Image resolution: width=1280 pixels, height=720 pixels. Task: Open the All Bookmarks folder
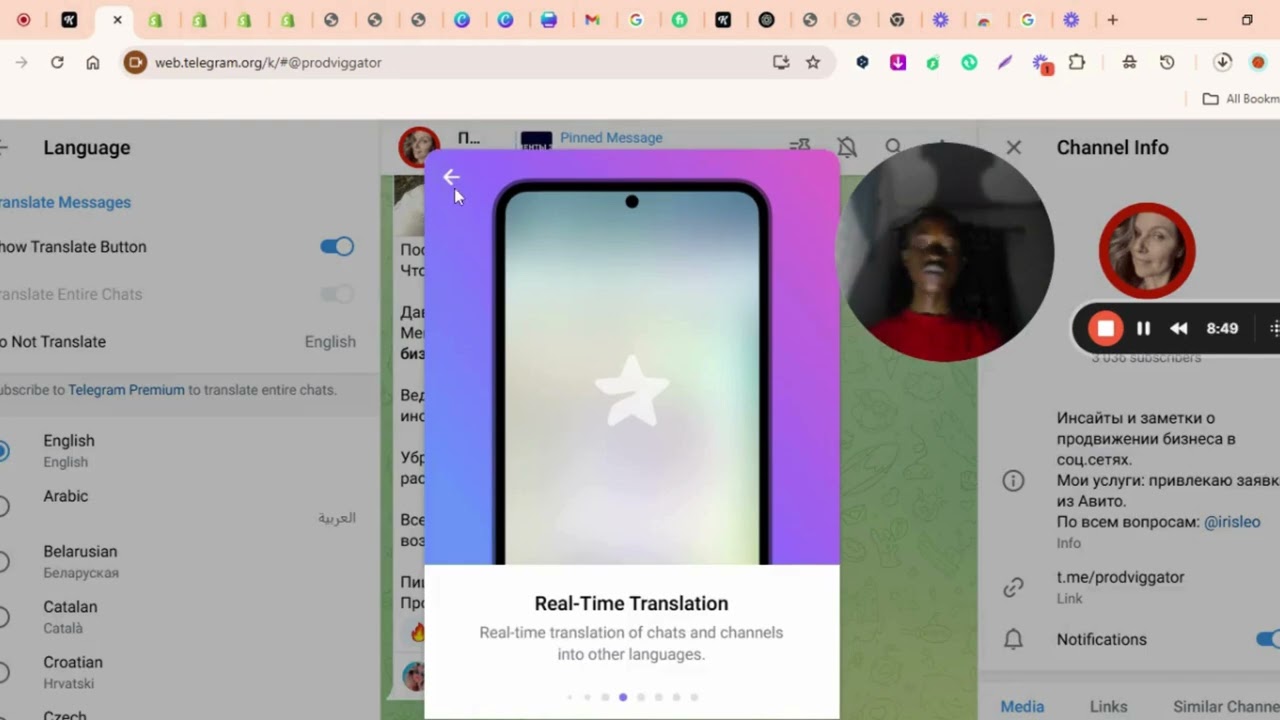(x=1240, y=99)
